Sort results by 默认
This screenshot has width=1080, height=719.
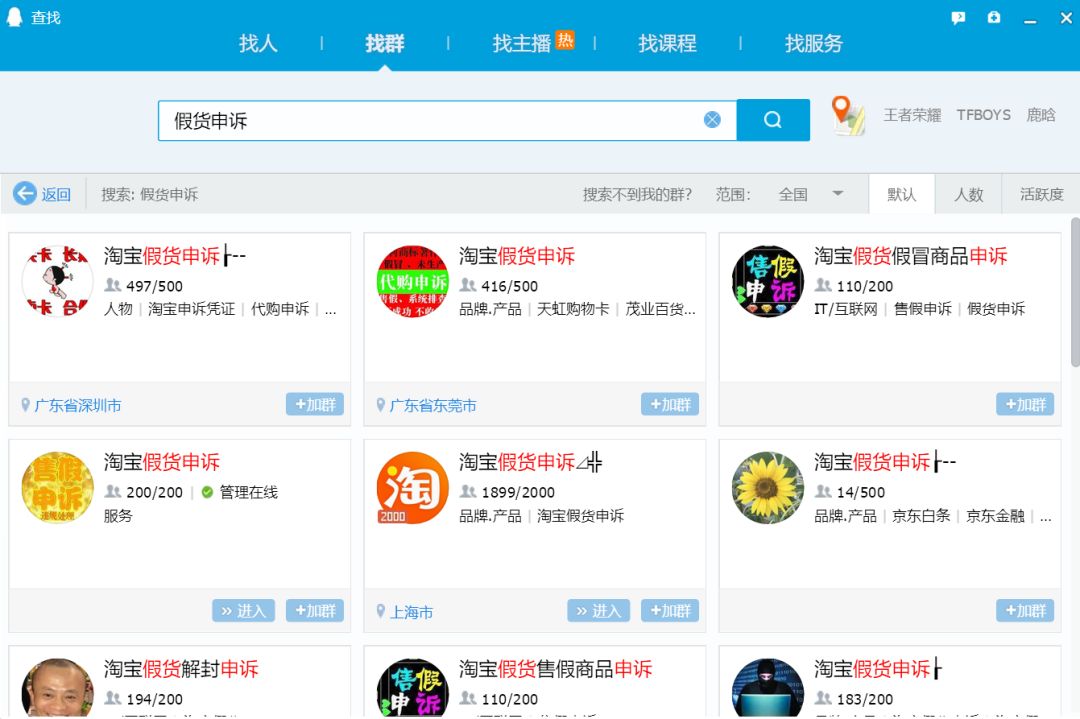click(x=902, y=194)
